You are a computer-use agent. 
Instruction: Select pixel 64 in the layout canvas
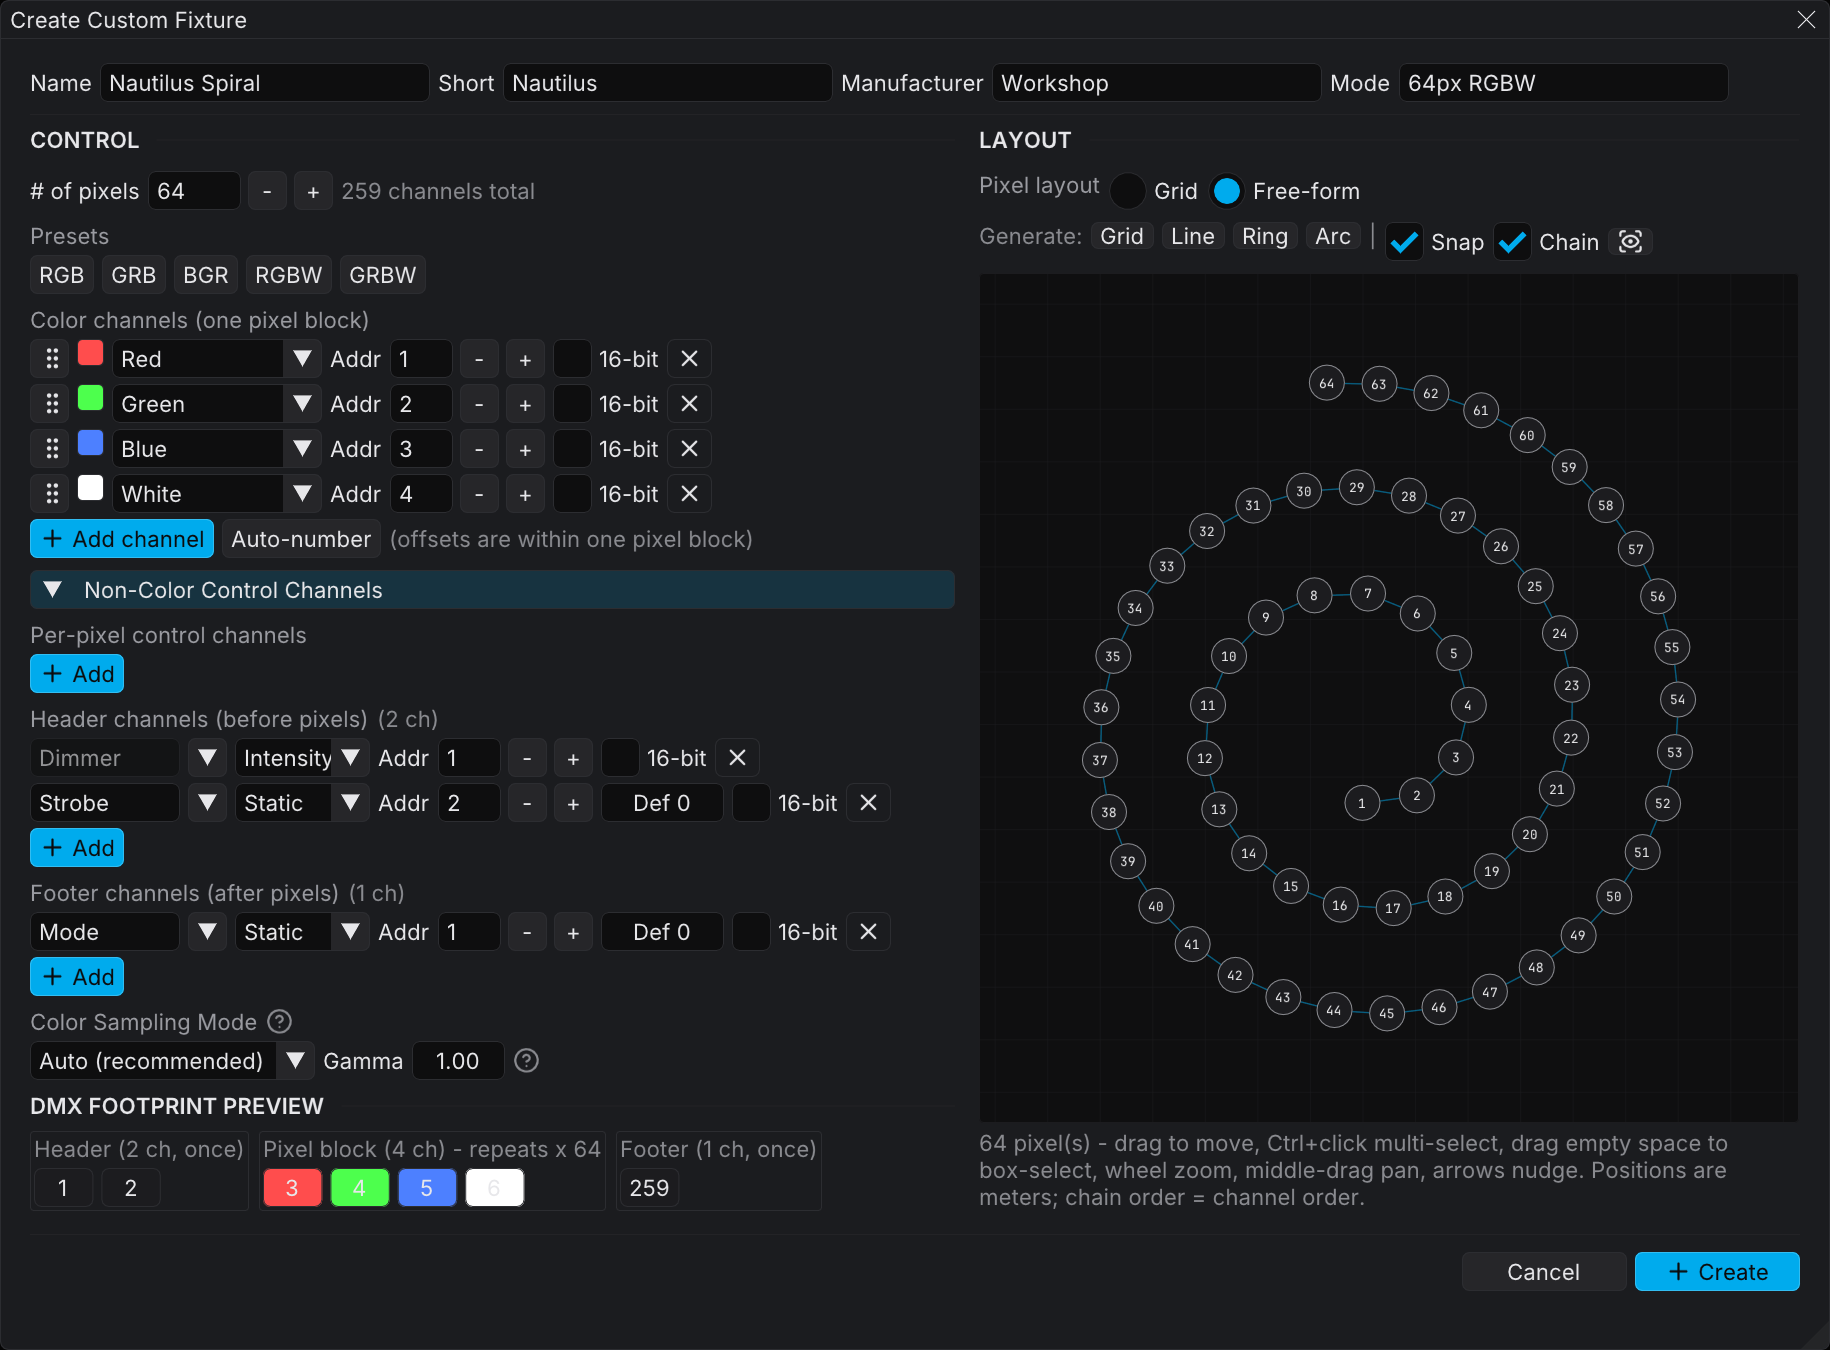(x=1326, y=383)
